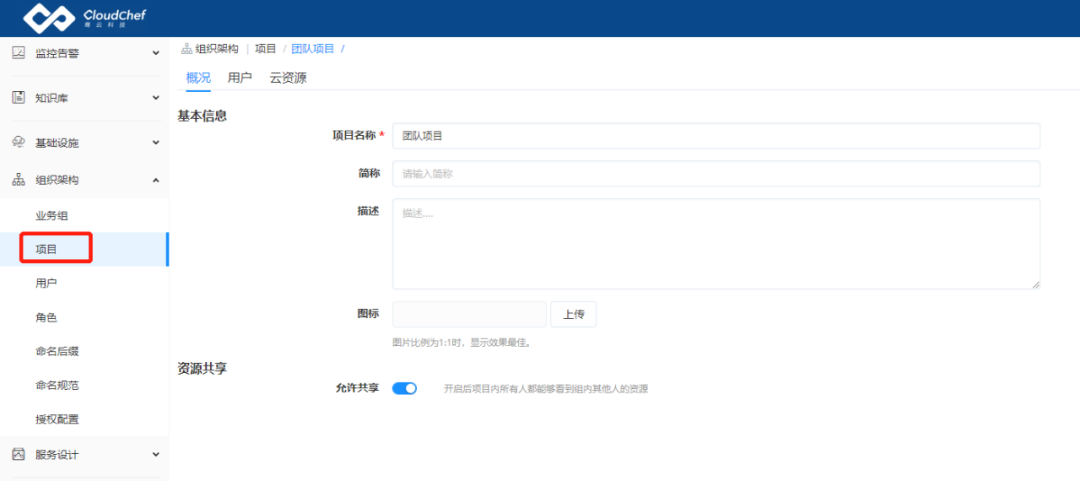The image size is (1080, 481).
Task: Click the 项目 breadcrumb link
Action: point(265,49)
